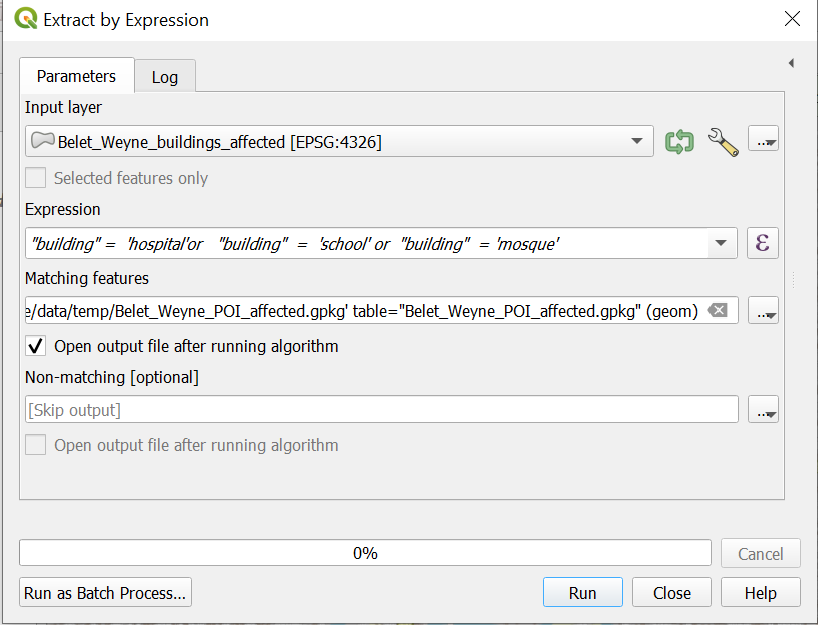Expand the Expression history dropdown arrow
Image resolution: width=818 pixels, height=625 pixels.
point(721,243)
